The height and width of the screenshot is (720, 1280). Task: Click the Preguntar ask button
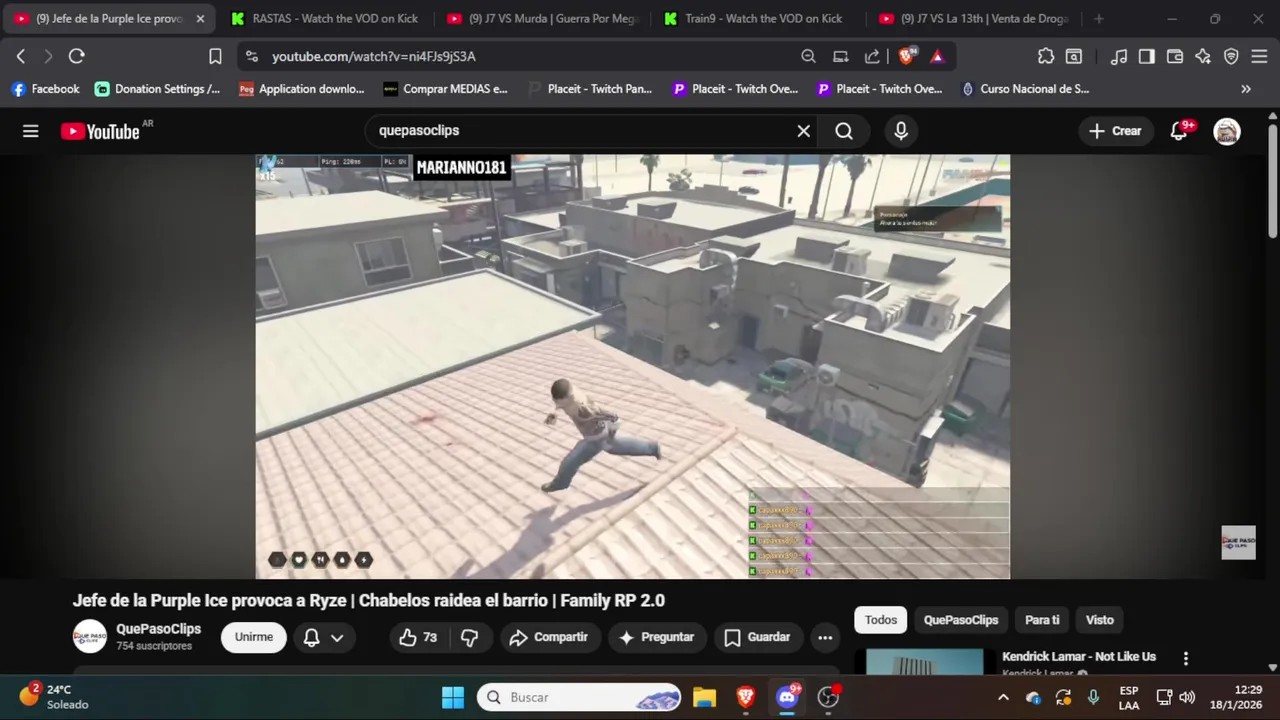(x=657, y=637)
